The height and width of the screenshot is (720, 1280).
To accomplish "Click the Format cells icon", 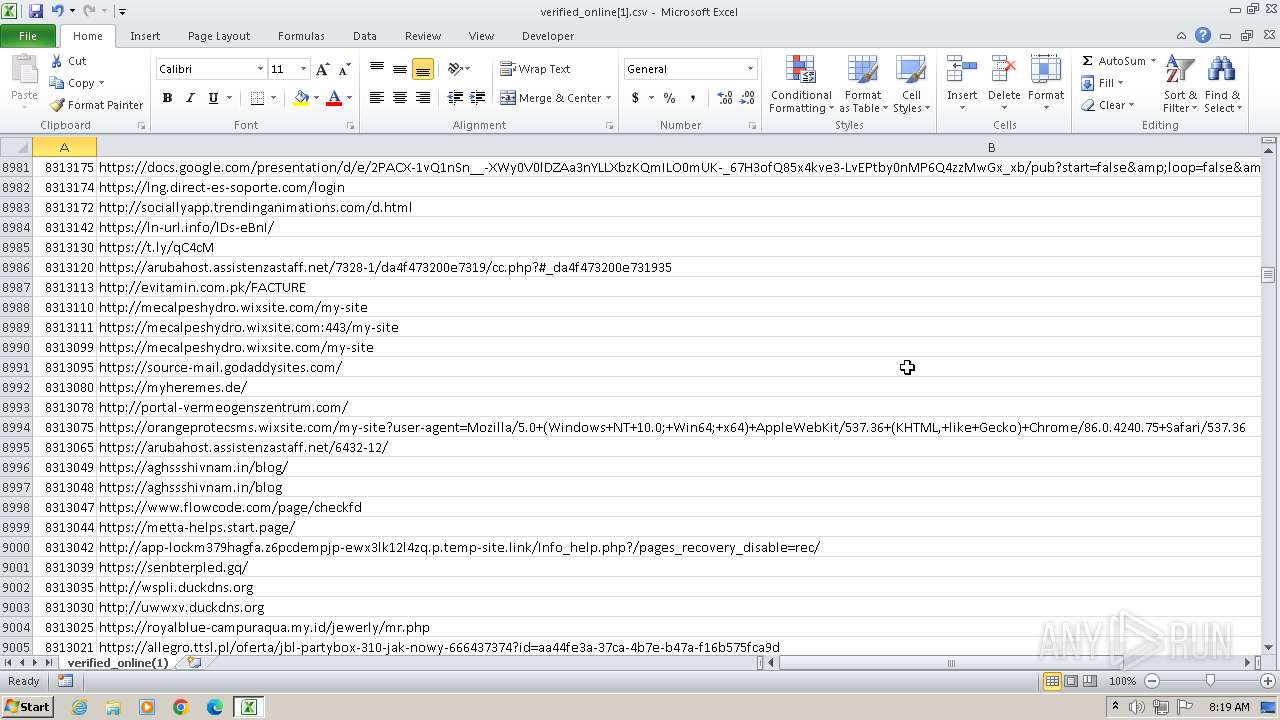I will click(1046, 71).
